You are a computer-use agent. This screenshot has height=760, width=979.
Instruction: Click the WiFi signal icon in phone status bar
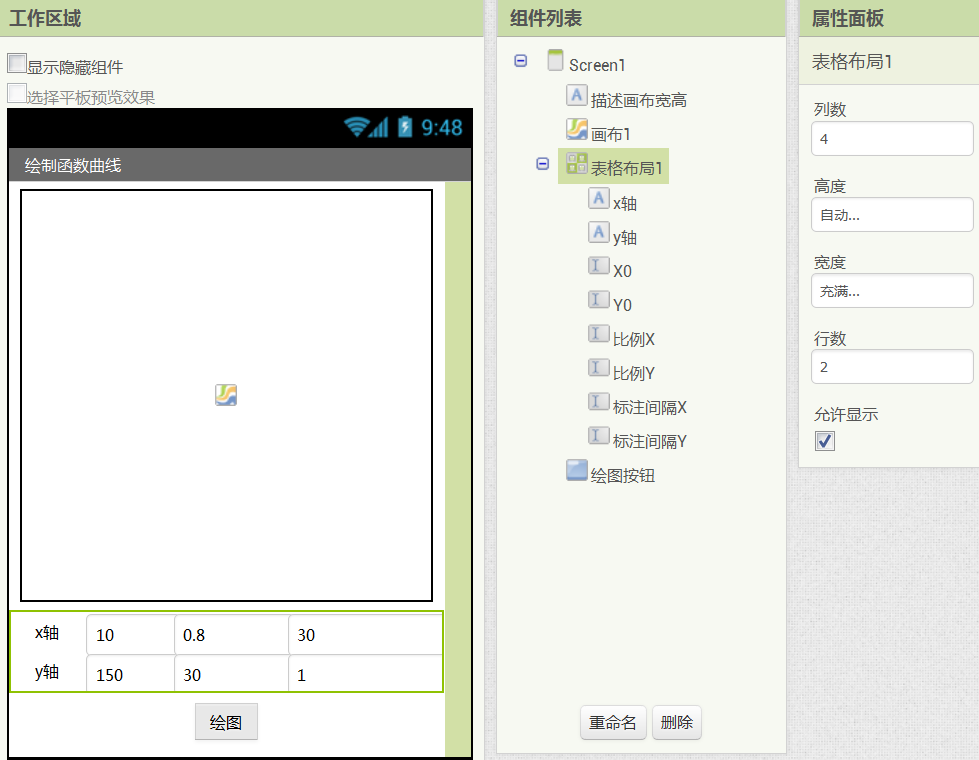(355, 127)
